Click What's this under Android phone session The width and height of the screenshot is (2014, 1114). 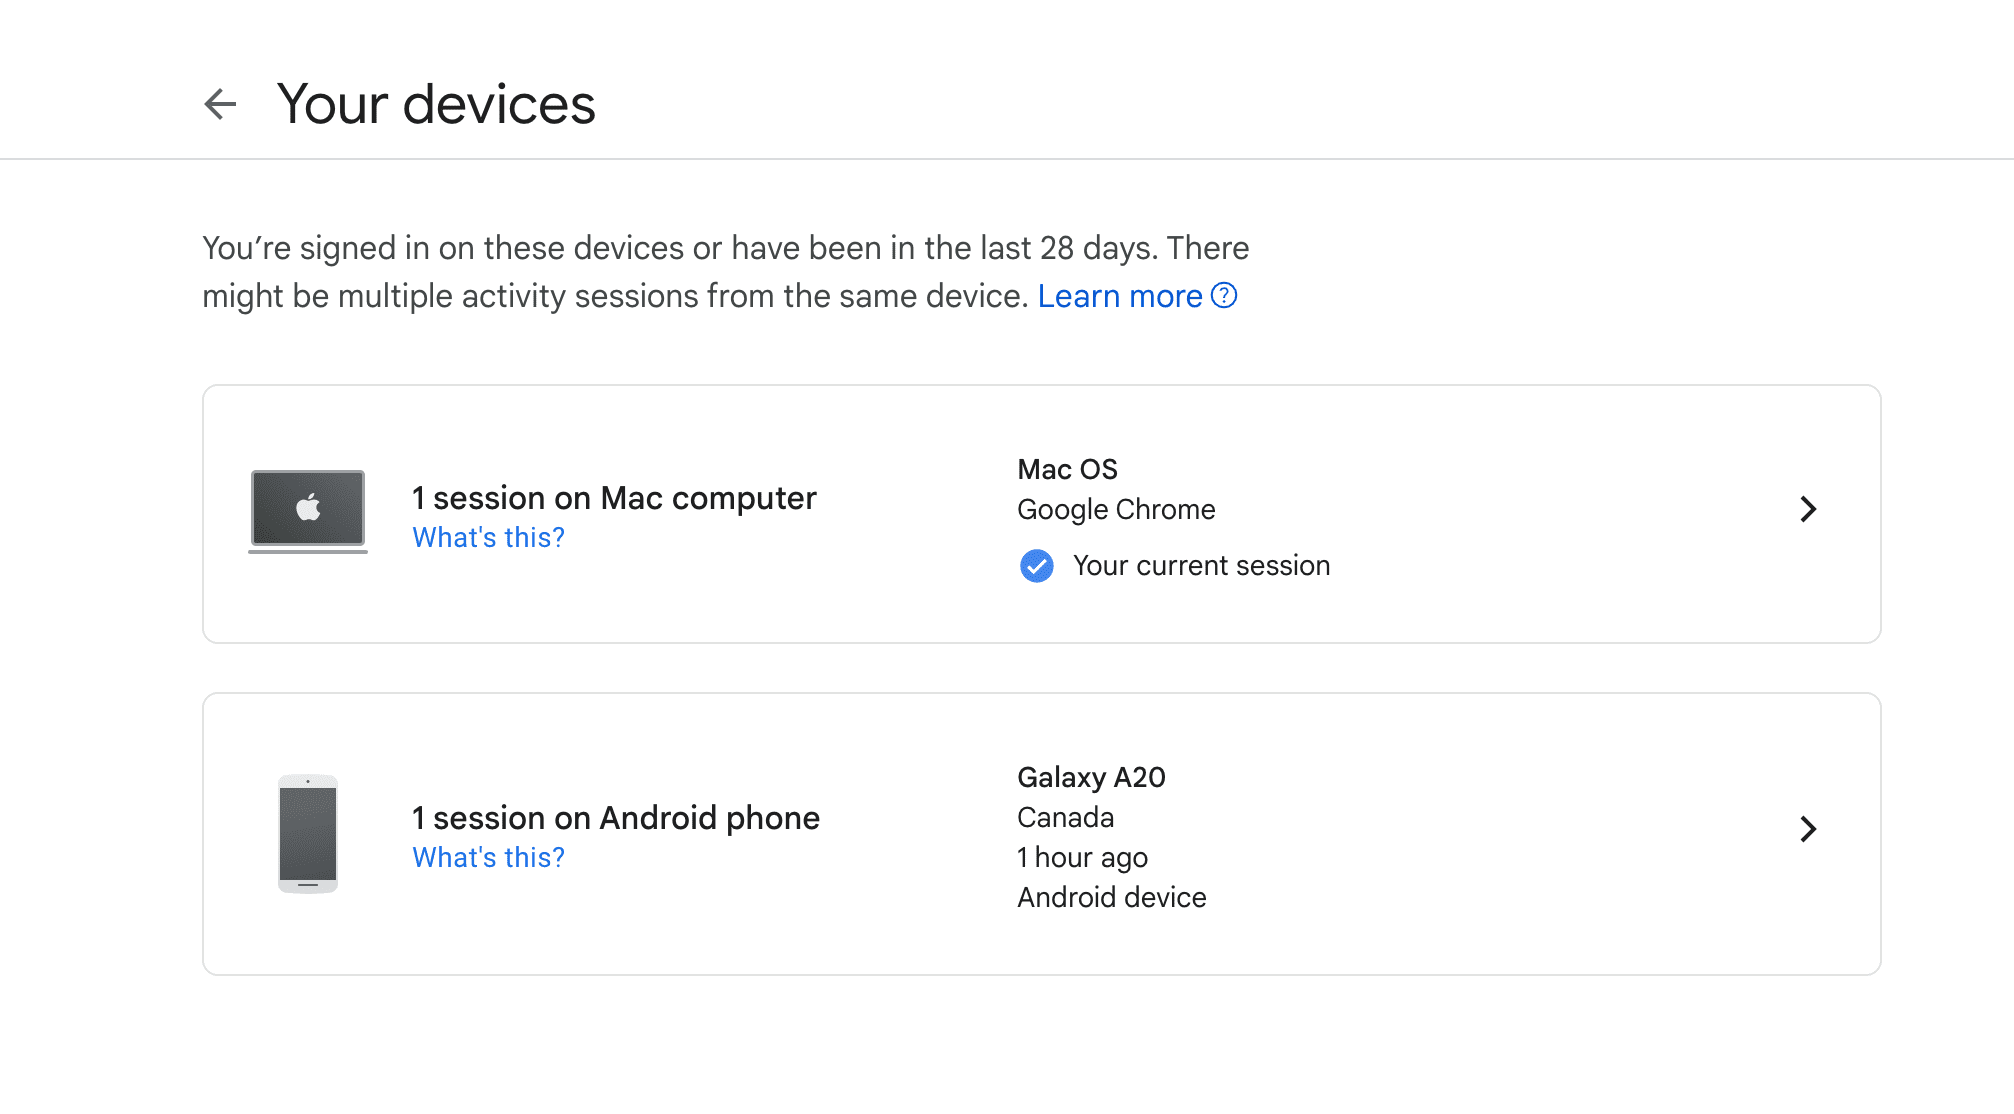tap(487, 857)
